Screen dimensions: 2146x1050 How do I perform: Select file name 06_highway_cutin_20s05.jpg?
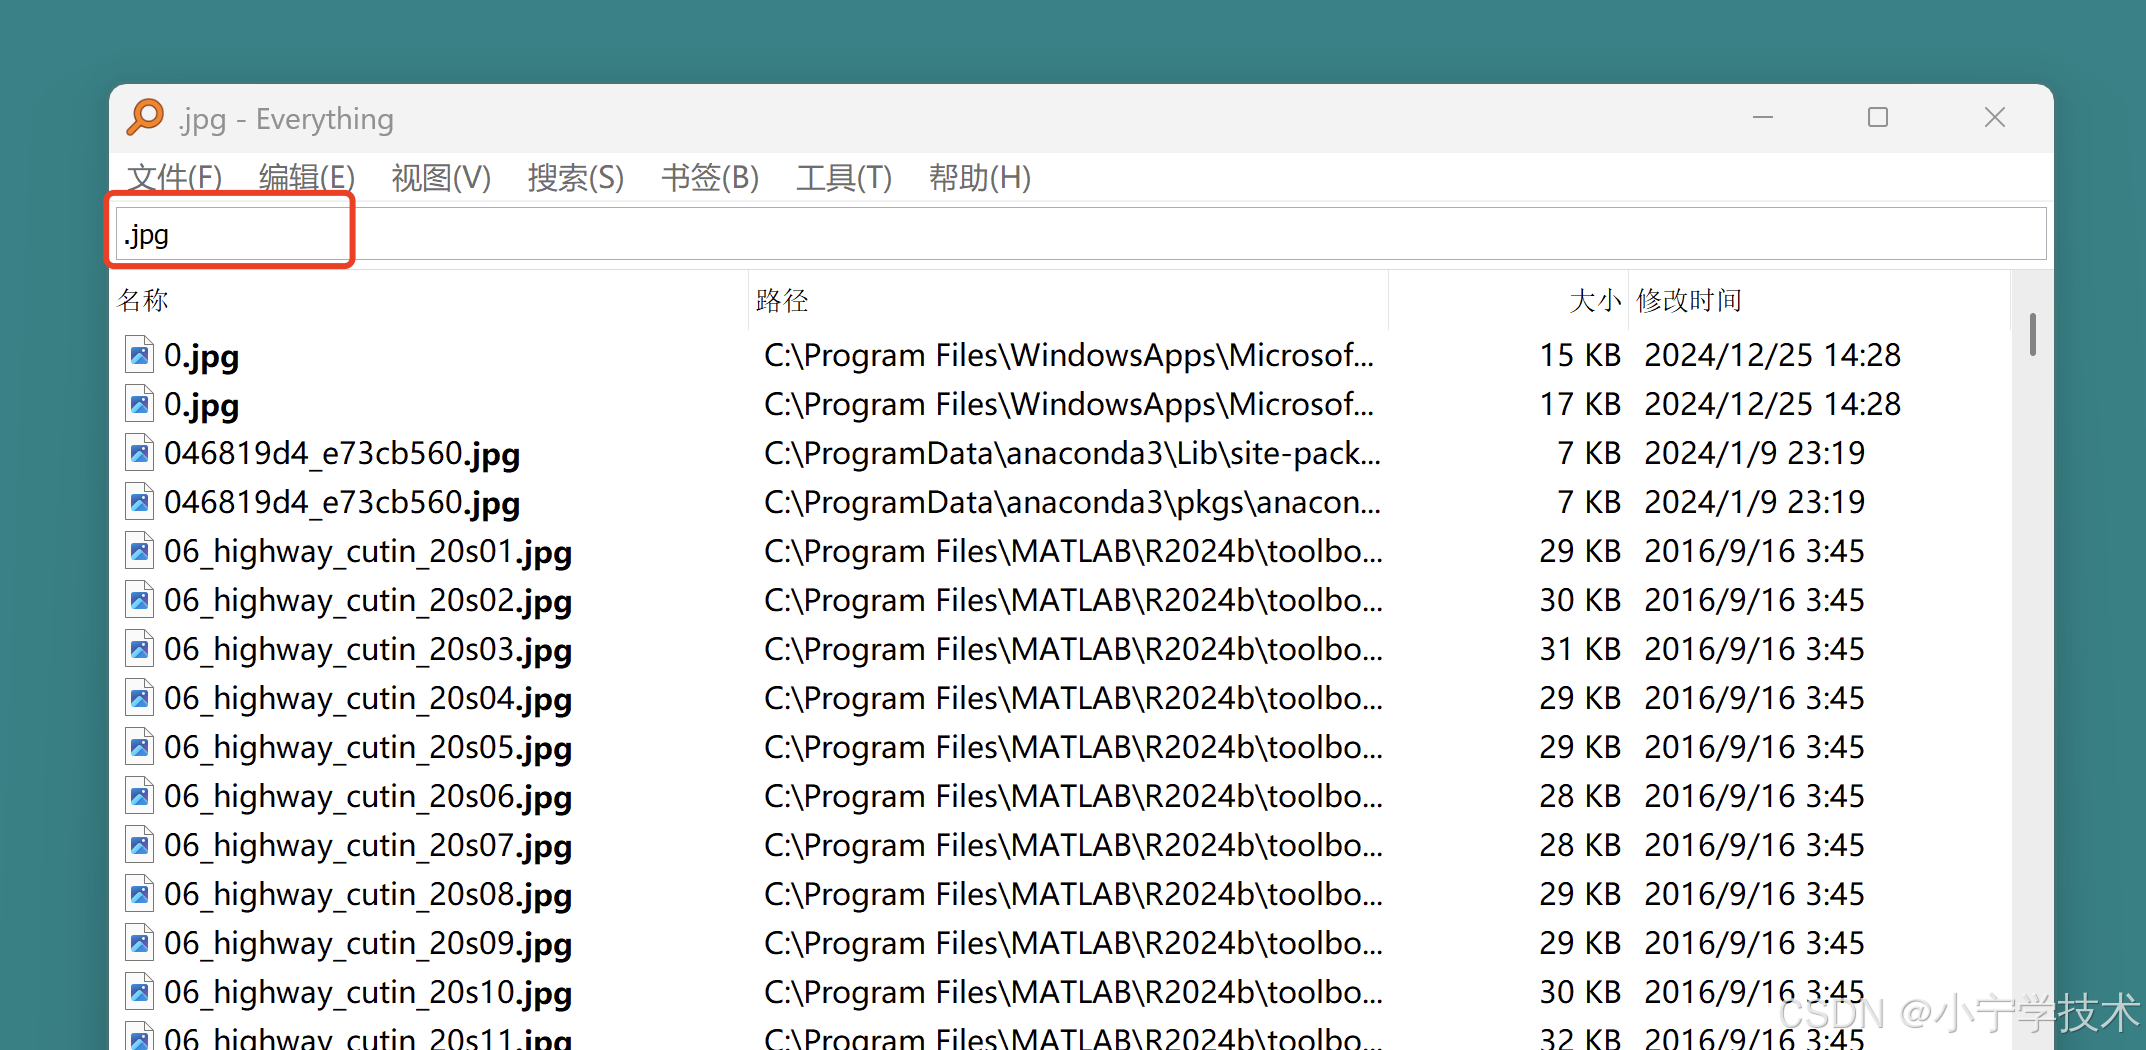[x=368, y=748]
